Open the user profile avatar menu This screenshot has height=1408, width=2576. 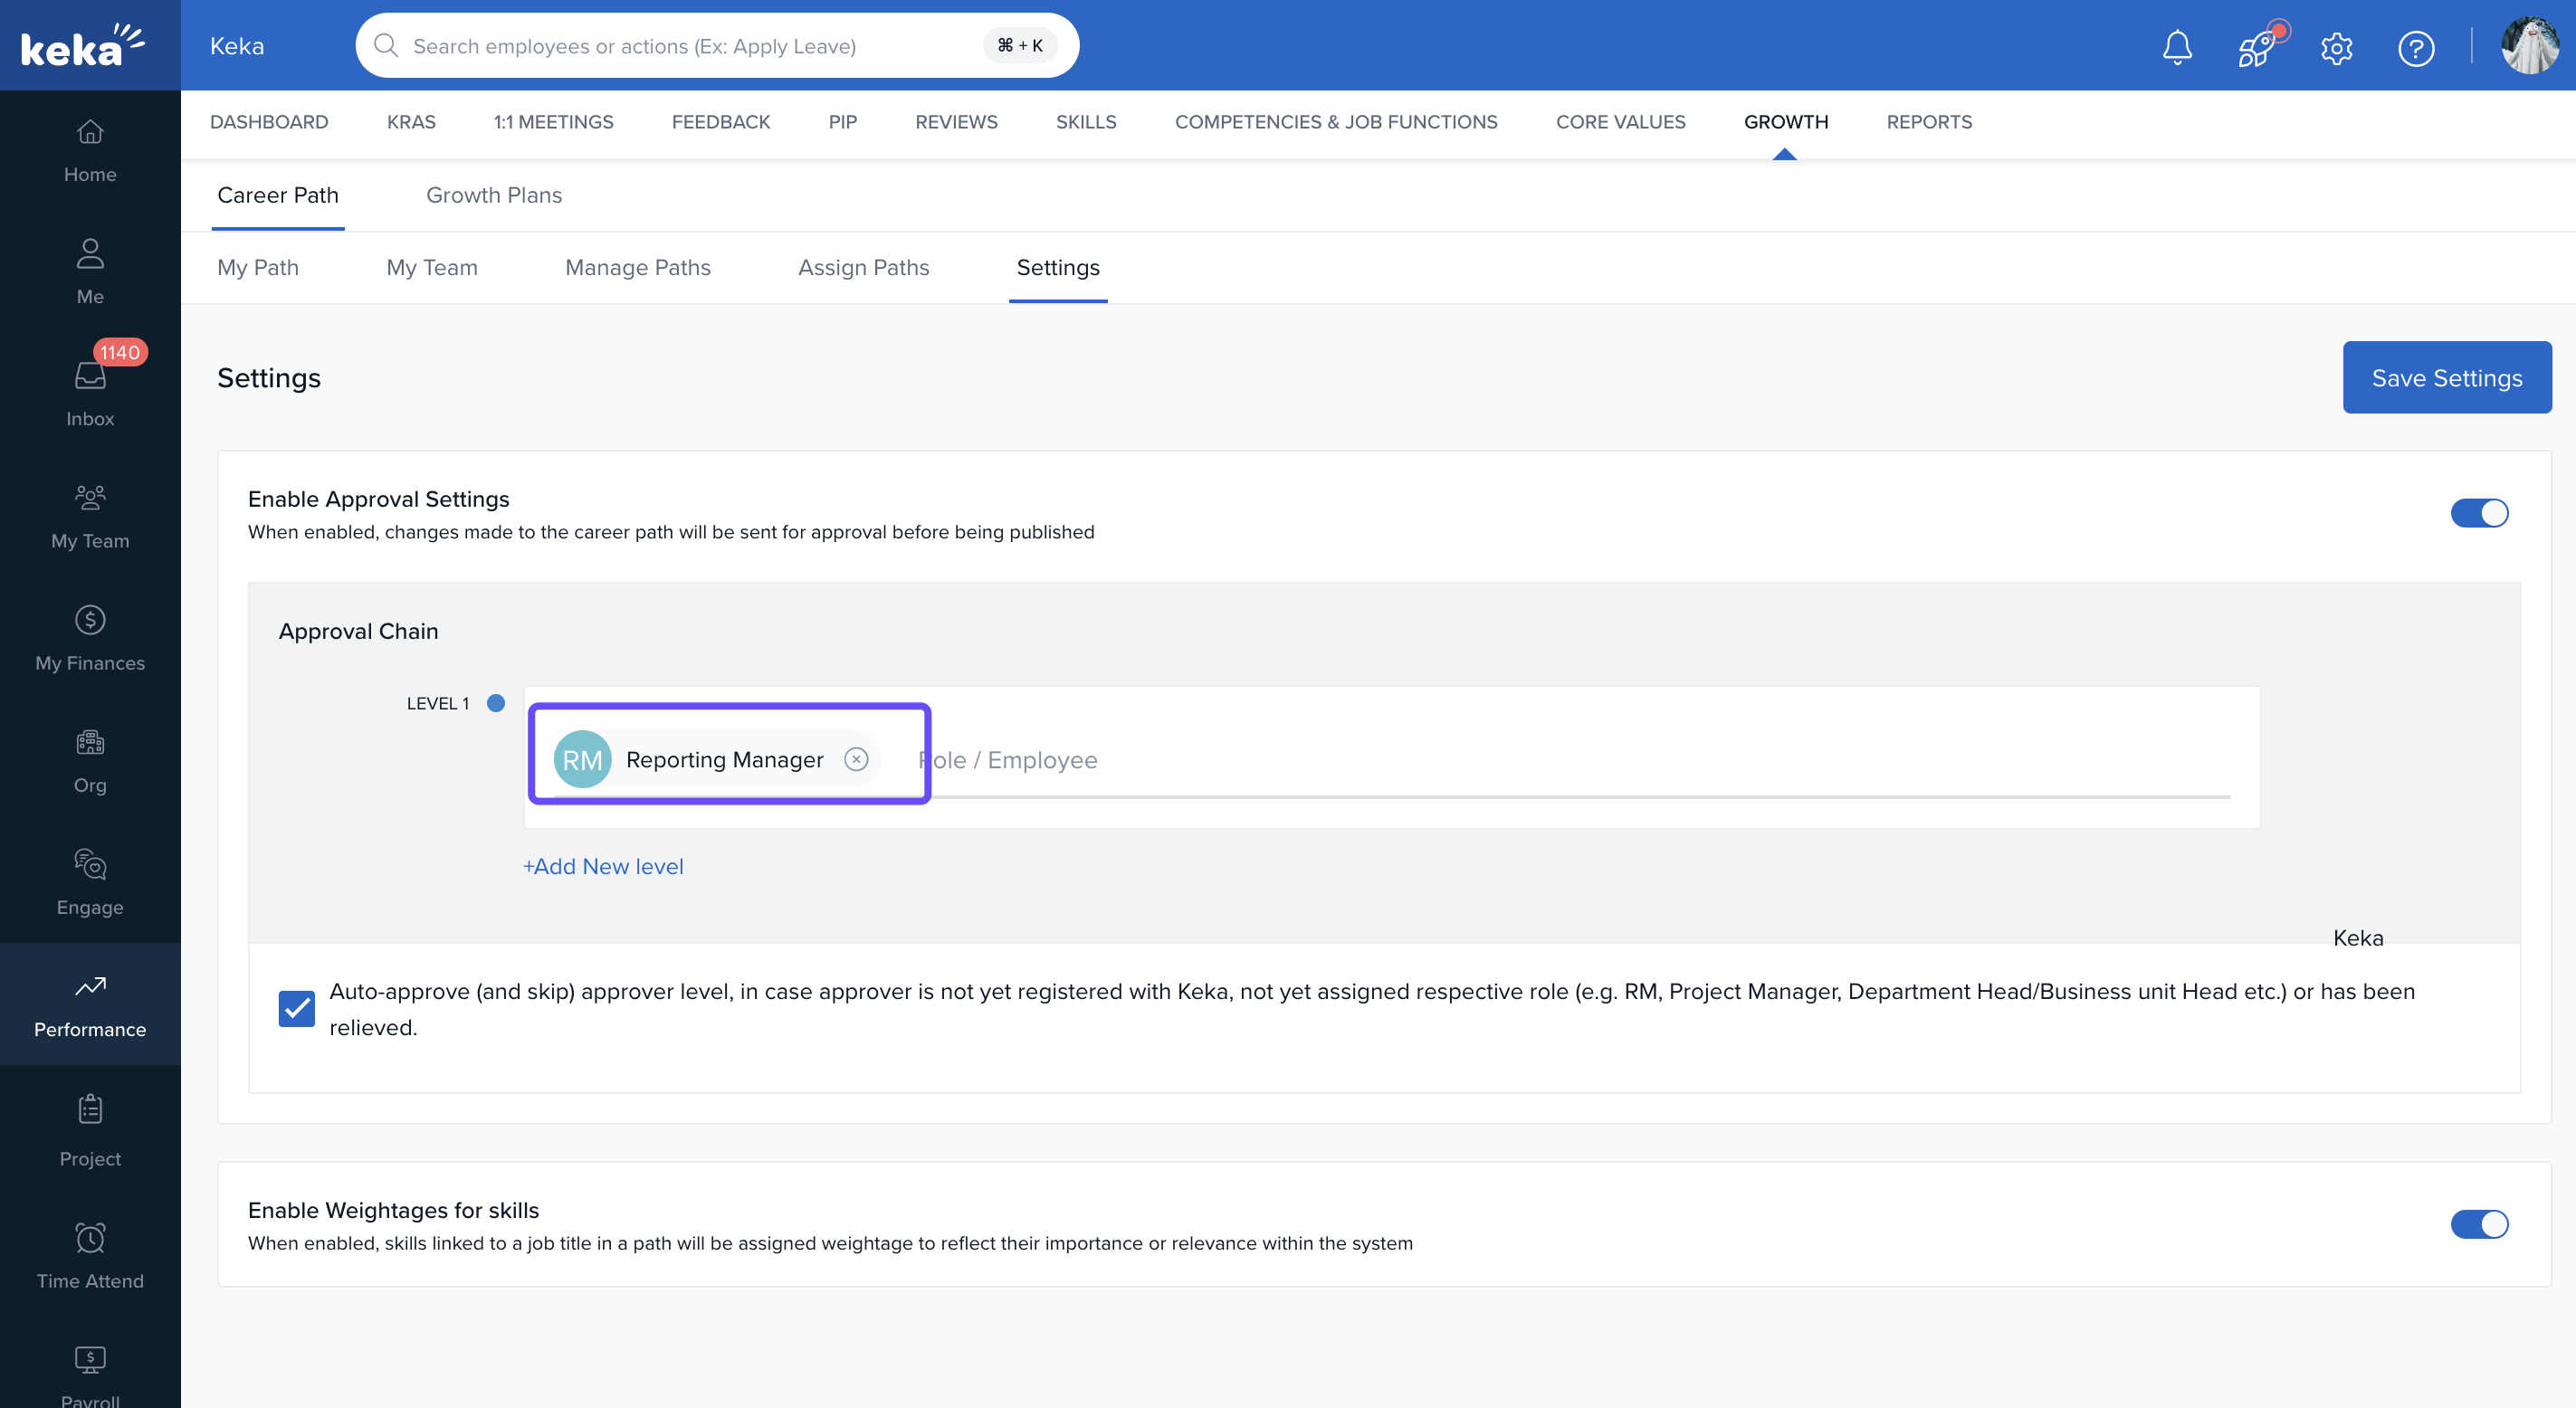pyautogui.click(x=2529, y=46)
